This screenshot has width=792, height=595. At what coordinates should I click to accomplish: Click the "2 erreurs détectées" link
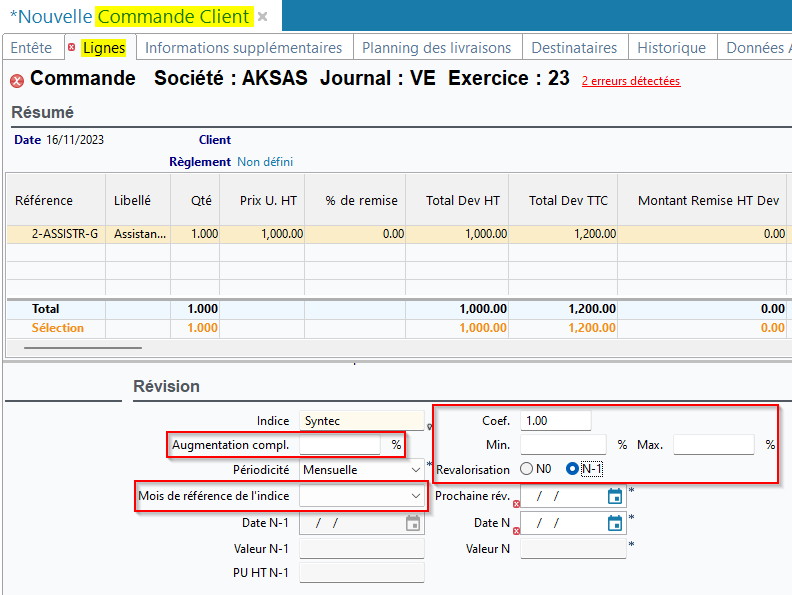[x=630, y=81]
